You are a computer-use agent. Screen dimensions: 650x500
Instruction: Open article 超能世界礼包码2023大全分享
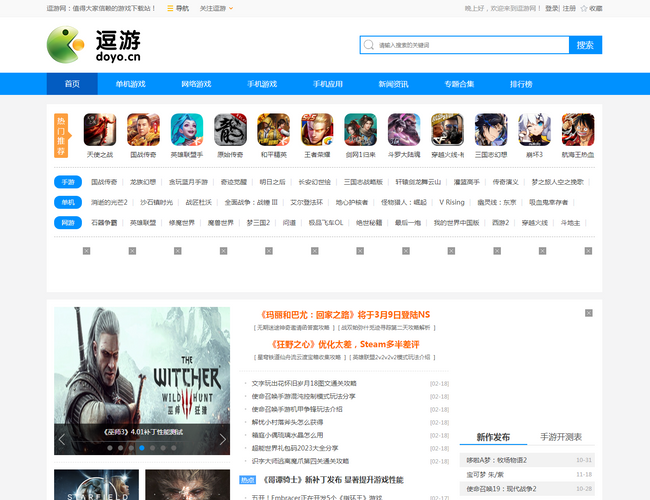[295, 448]
